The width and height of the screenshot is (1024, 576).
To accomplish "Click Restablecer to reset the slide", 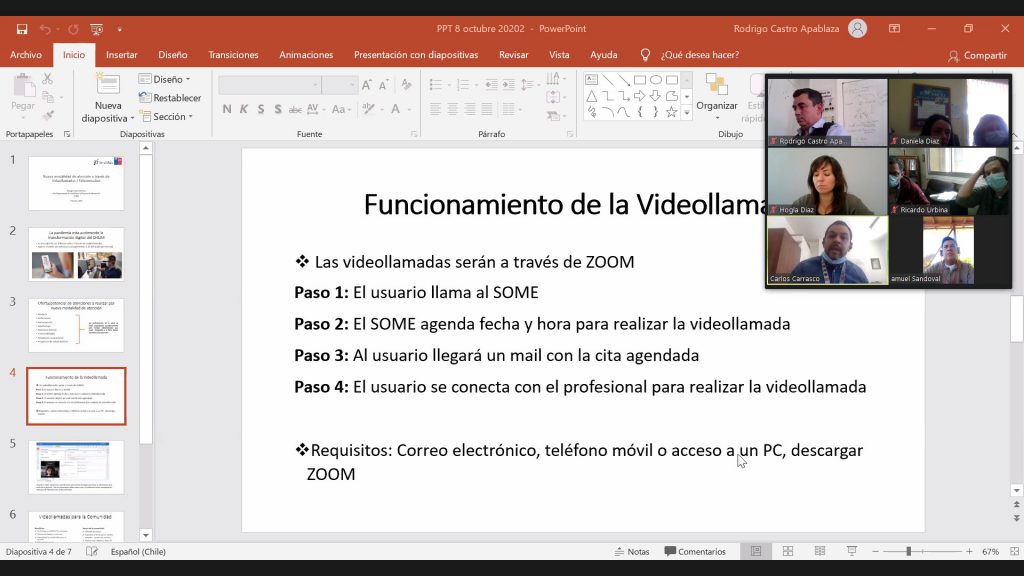I will click(x=171, y=98).
